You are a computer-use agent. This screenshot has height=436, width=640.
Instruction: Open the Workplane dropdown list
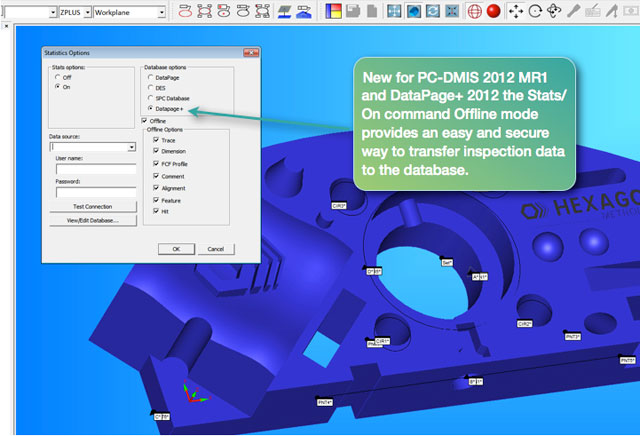[x=163, y=13]
